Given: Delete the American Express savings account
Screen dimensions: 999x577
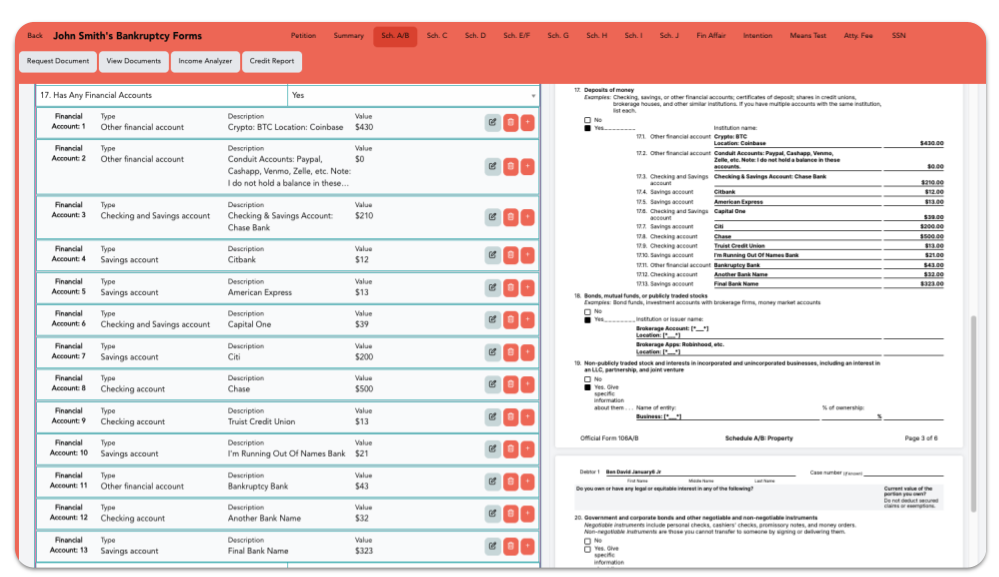Looking at the screenshot, I should pyautogui.click(x=510, y=287).
